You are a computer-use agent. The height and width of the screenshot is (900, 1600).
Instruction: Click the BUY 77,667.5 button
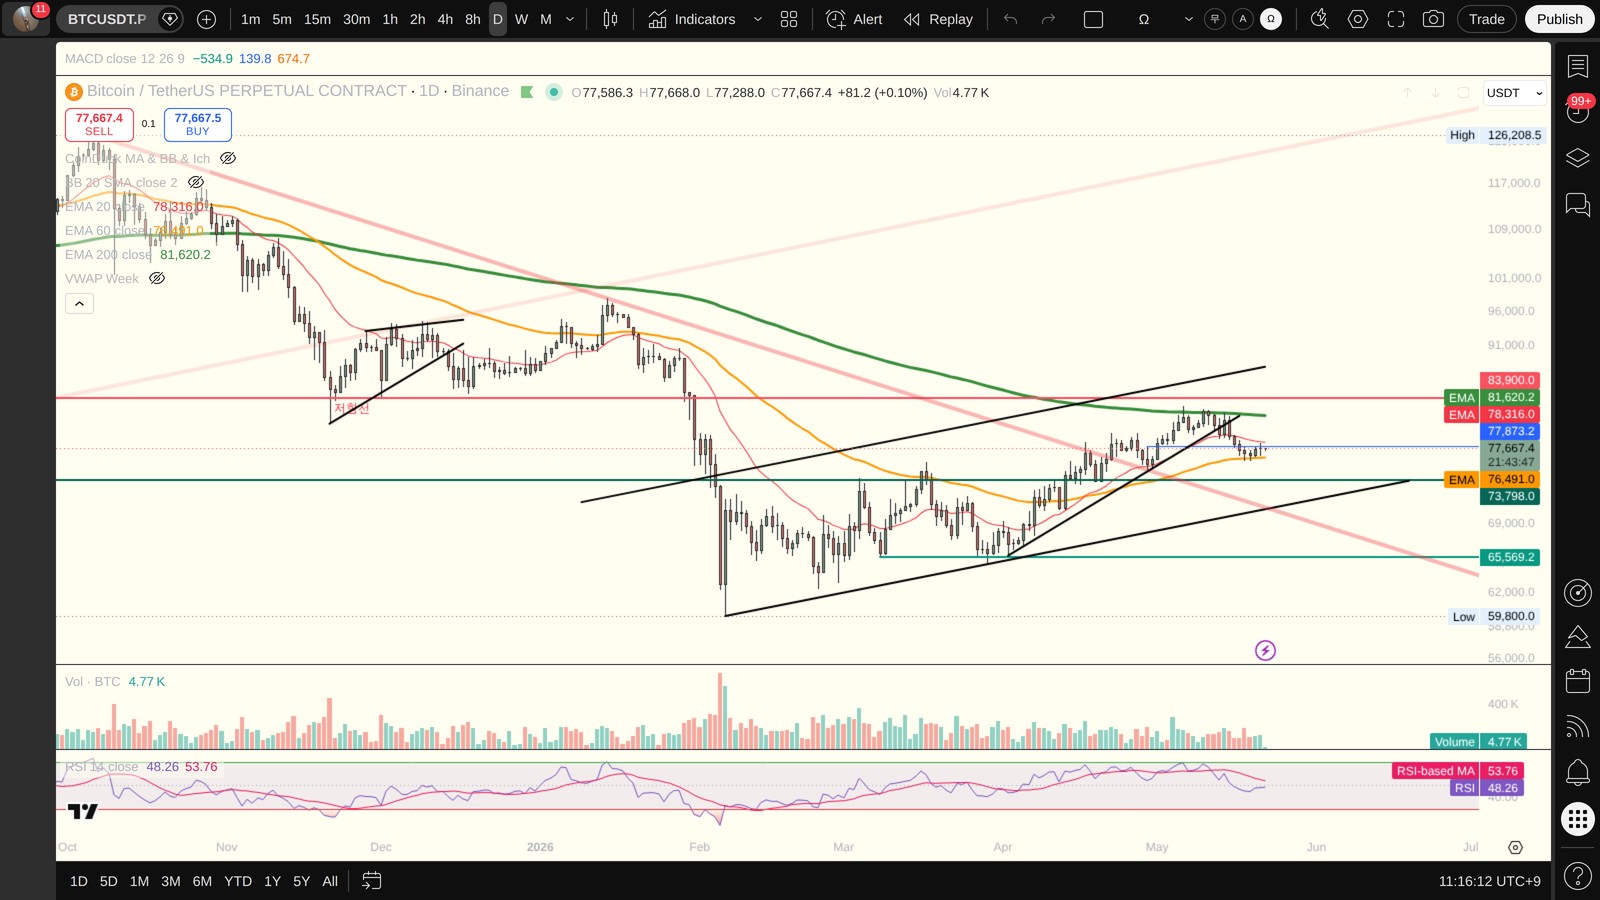click(x=198, y=124)
